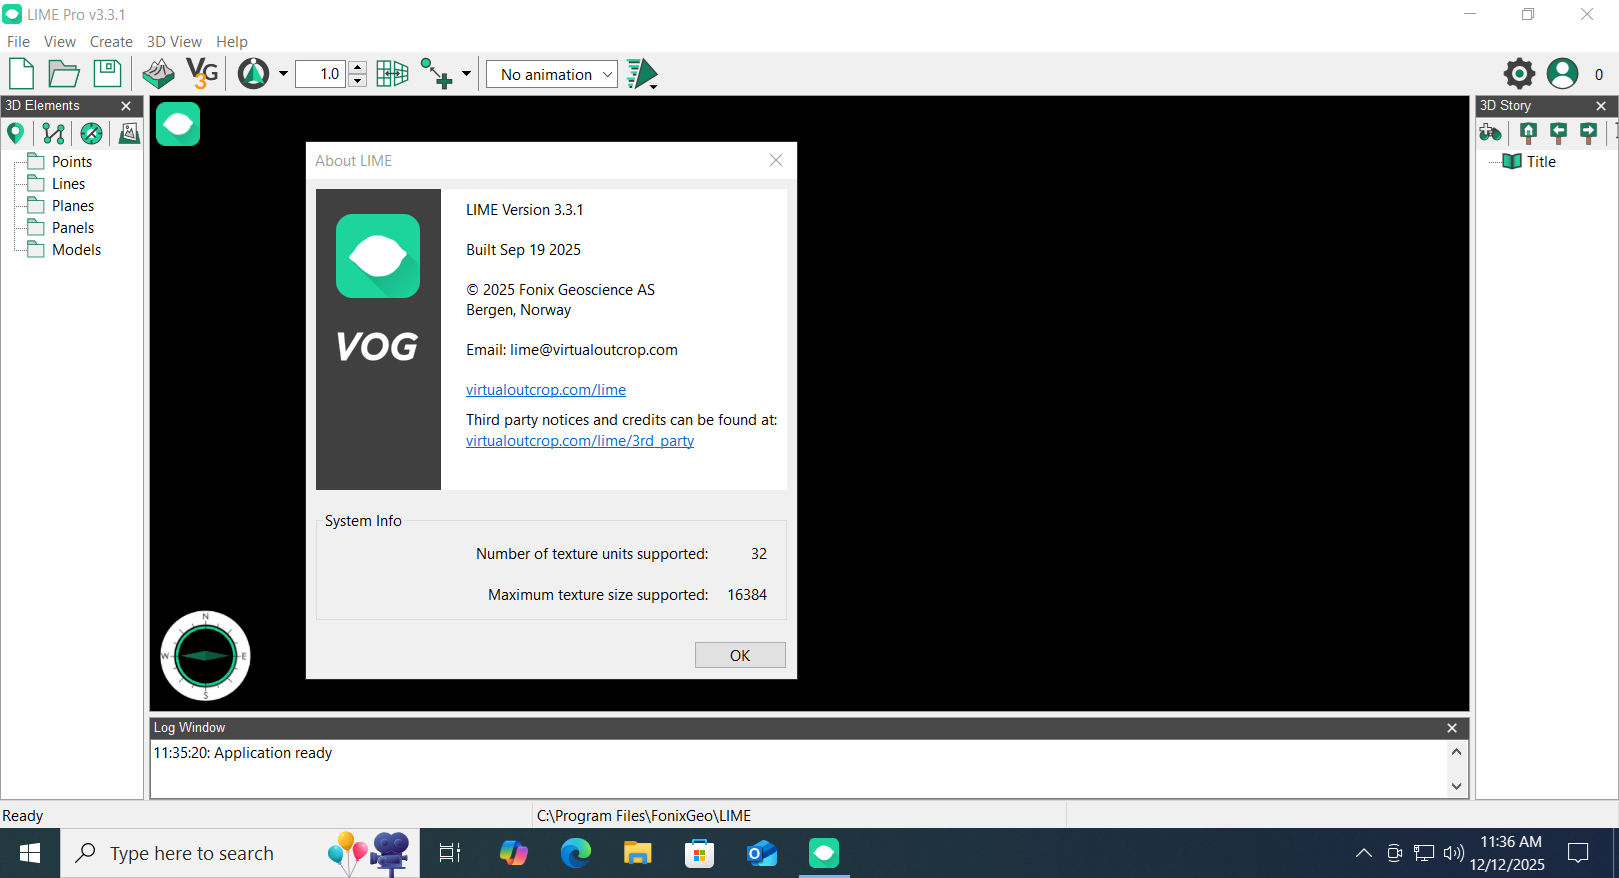
Task: Open the Create menu
Action: (111, 42)
